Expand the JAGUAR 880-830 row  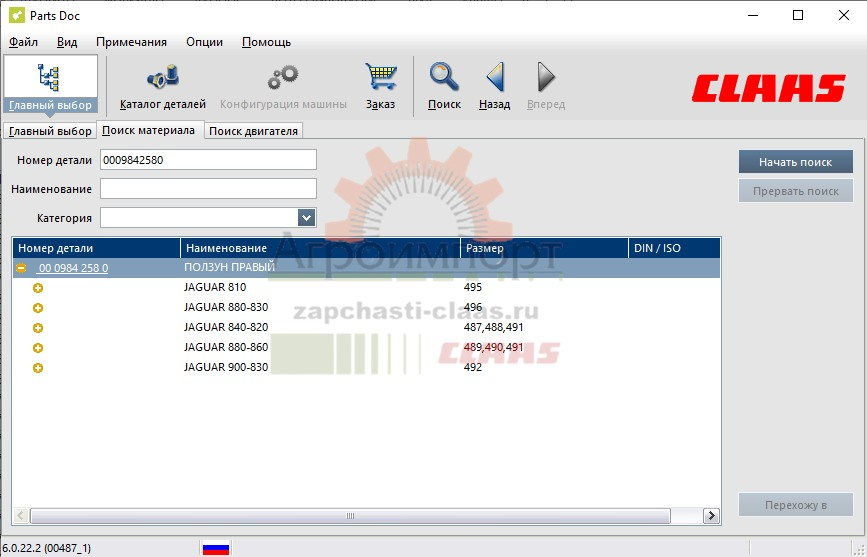point(38,308)
